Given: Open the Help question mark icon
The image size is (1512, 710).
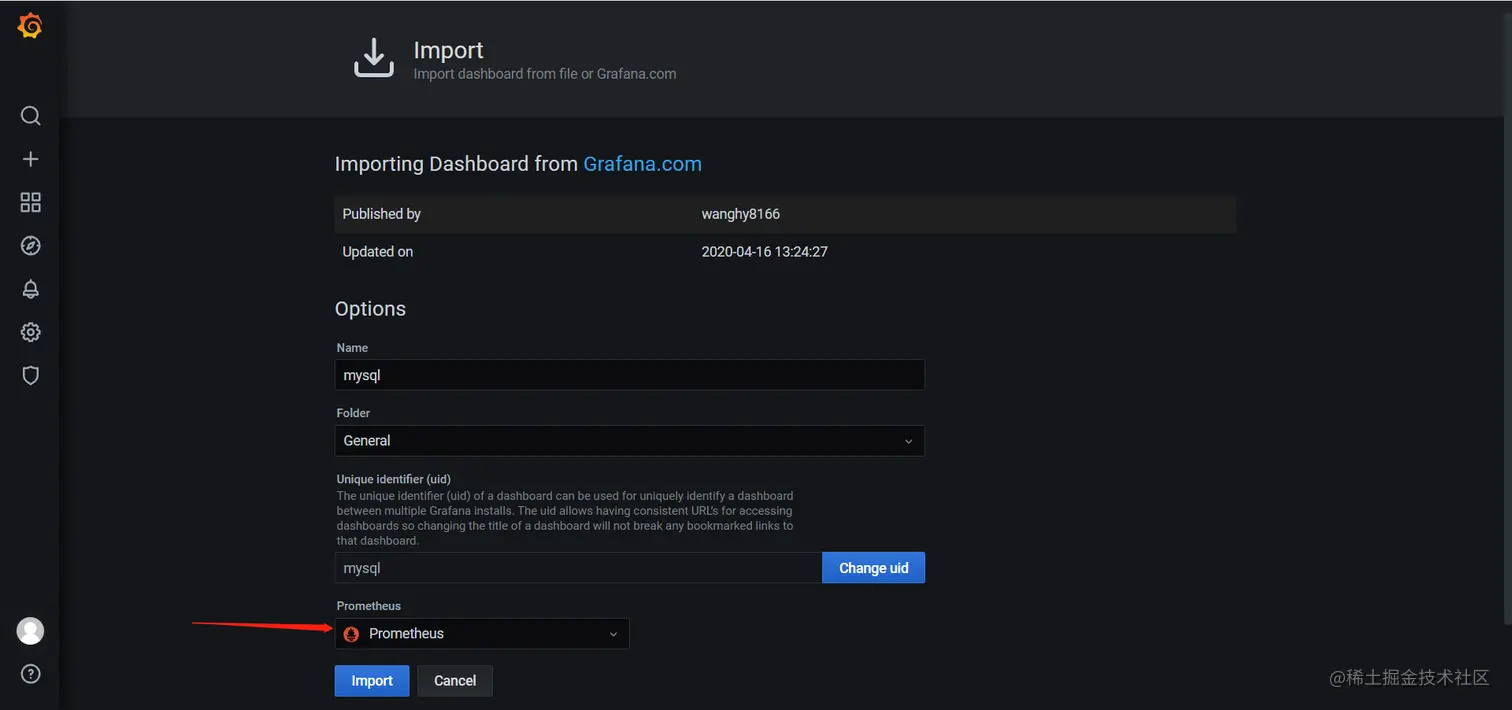Looking at the screenshot, I should (30, 674).
